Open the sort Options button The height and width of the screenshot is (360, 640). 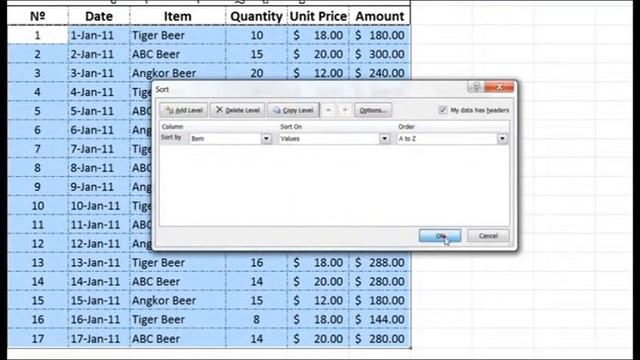click(x=373, y=110)
